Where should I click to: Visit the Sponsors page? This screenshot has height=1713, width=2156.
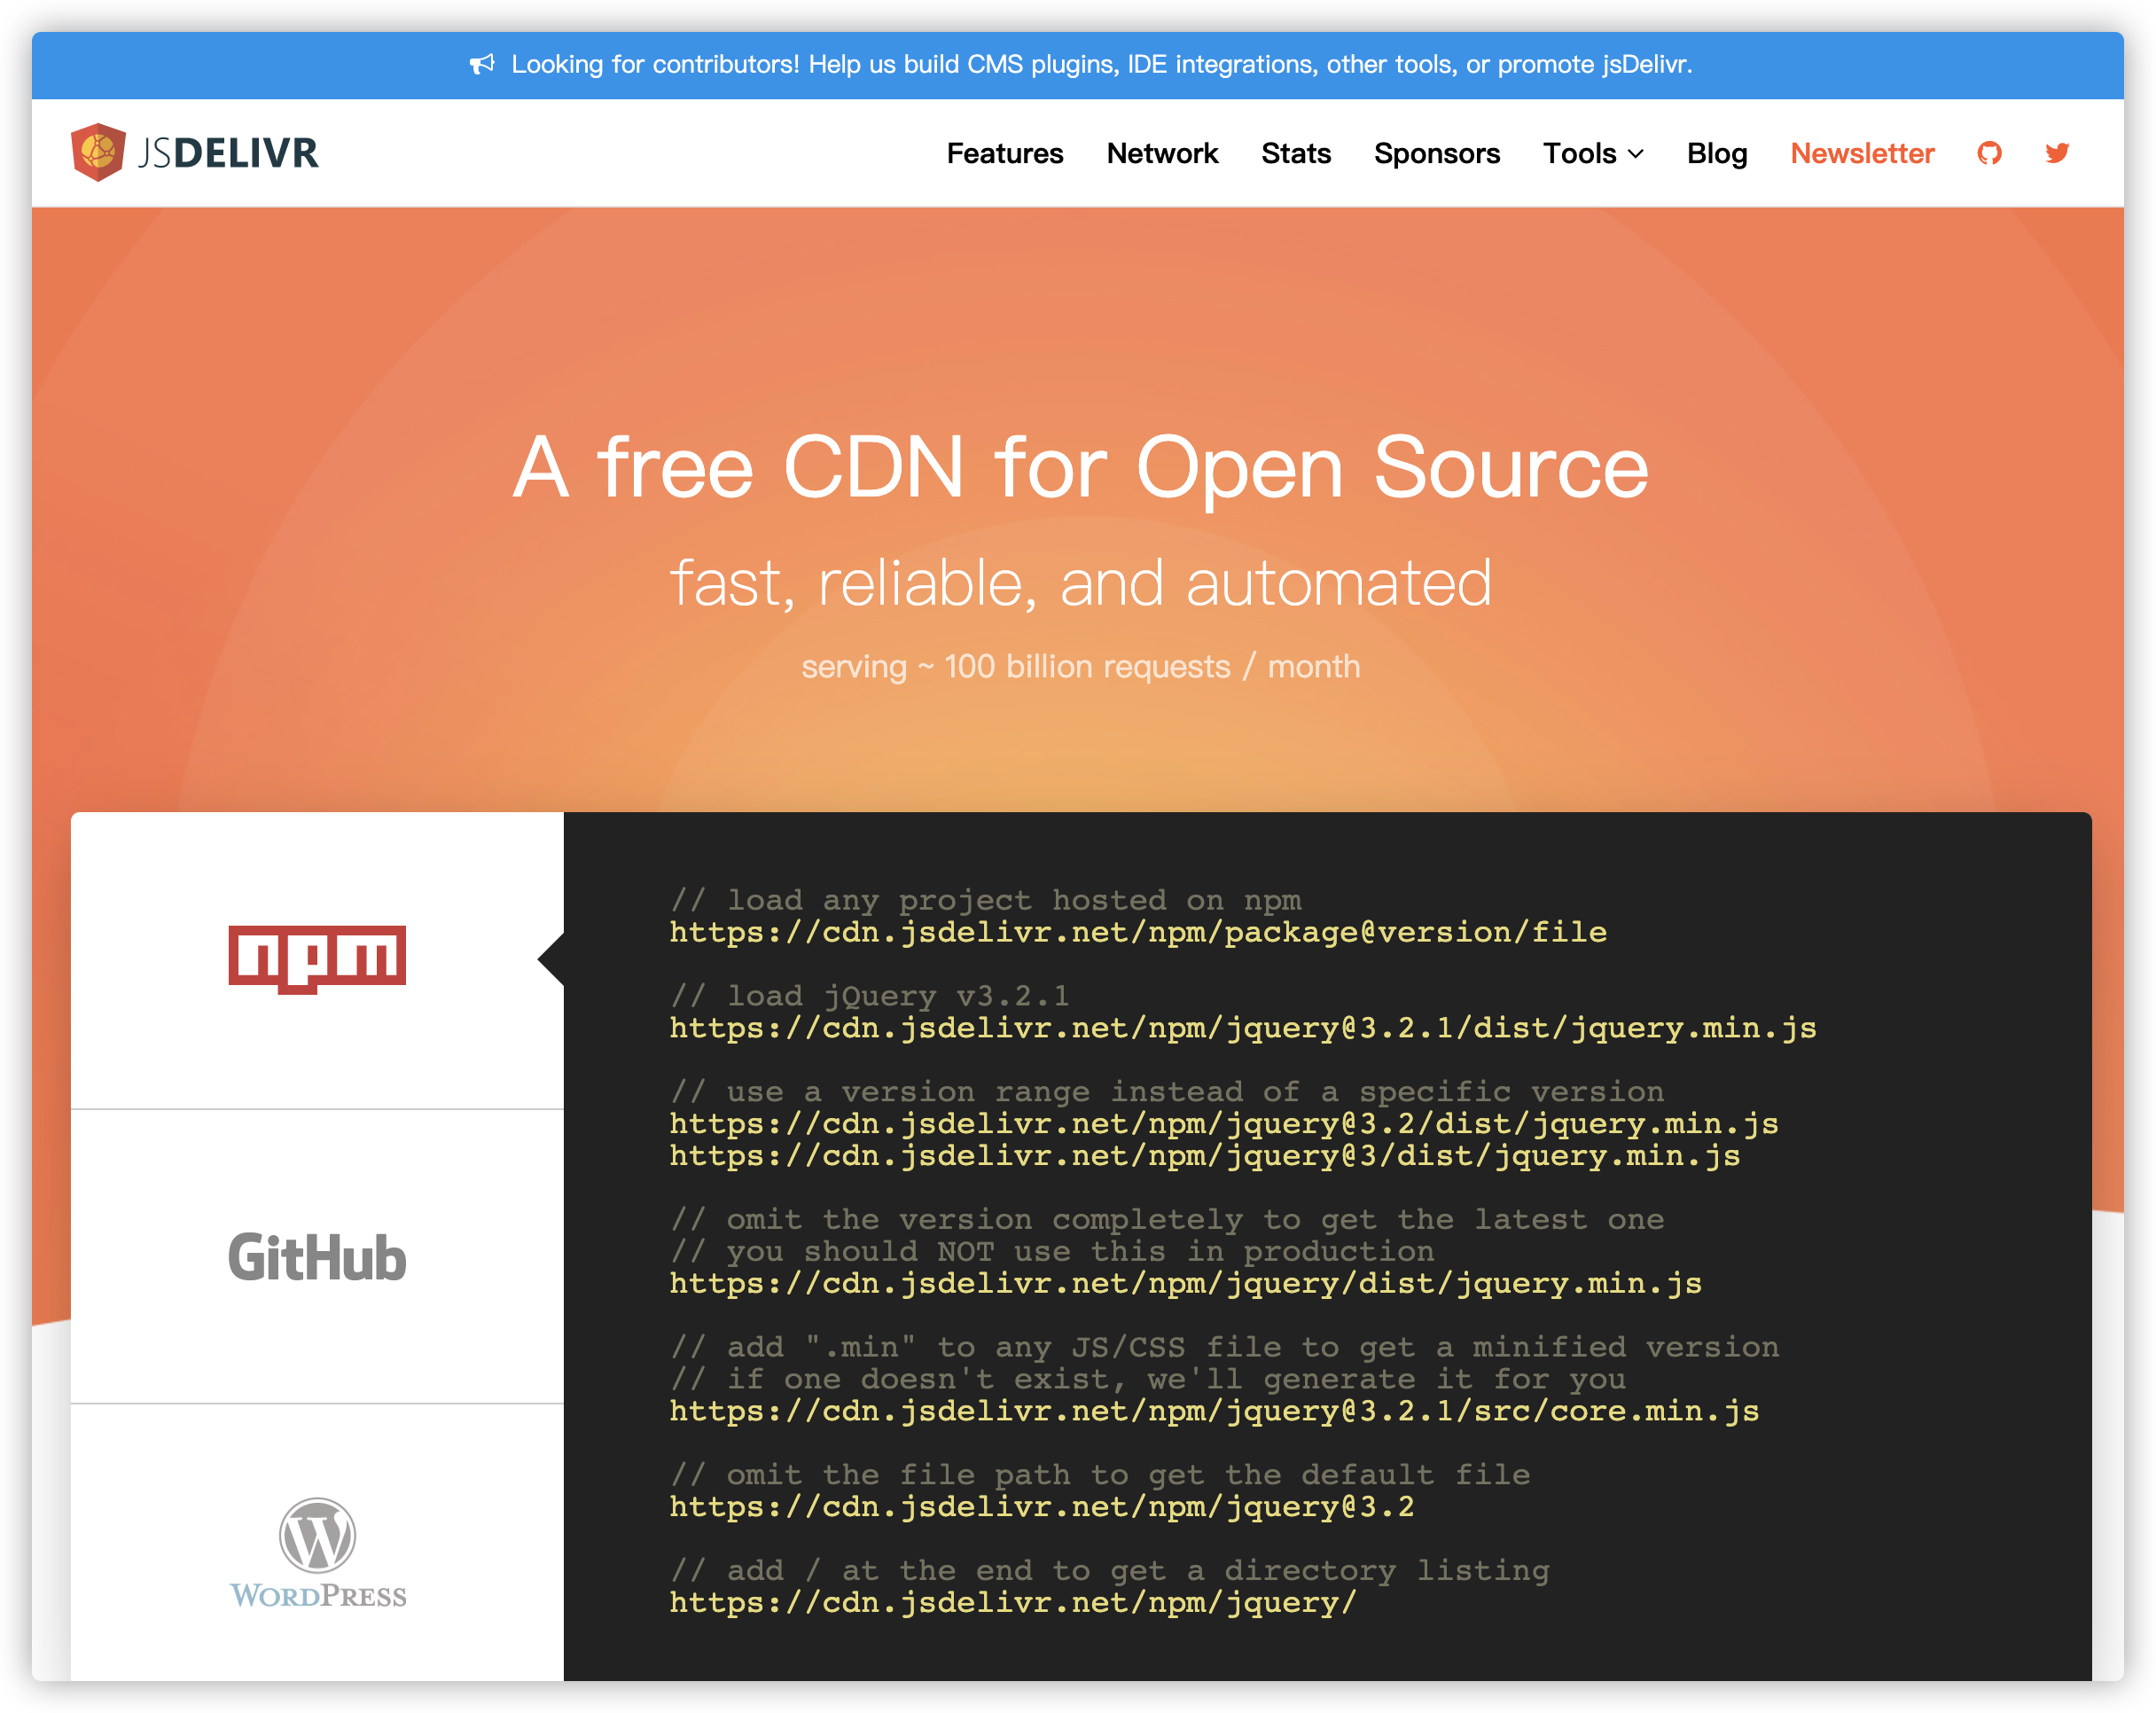click(x=1436, y=153)
